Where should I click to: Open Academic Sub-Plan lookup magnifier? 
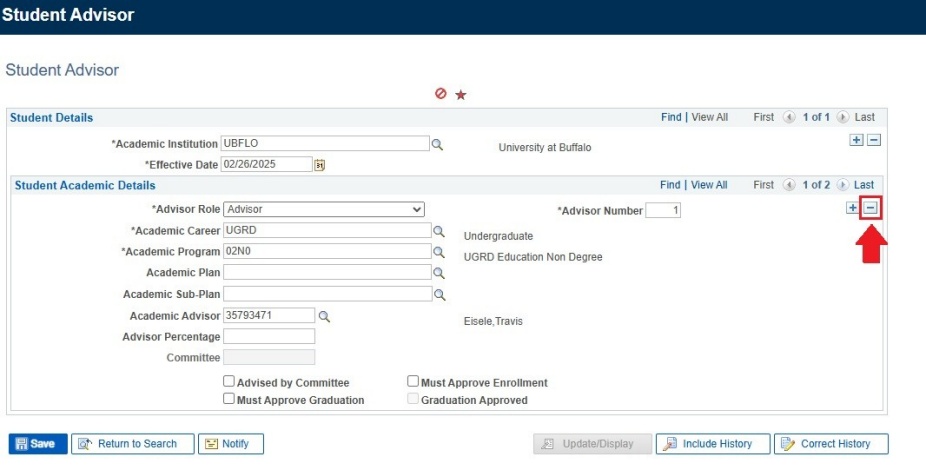point(439,294)
